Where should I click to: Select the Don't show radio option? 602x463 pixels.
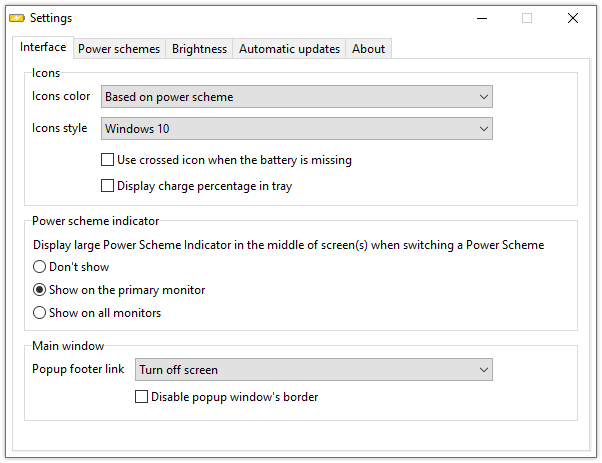[x=39, y=267]
